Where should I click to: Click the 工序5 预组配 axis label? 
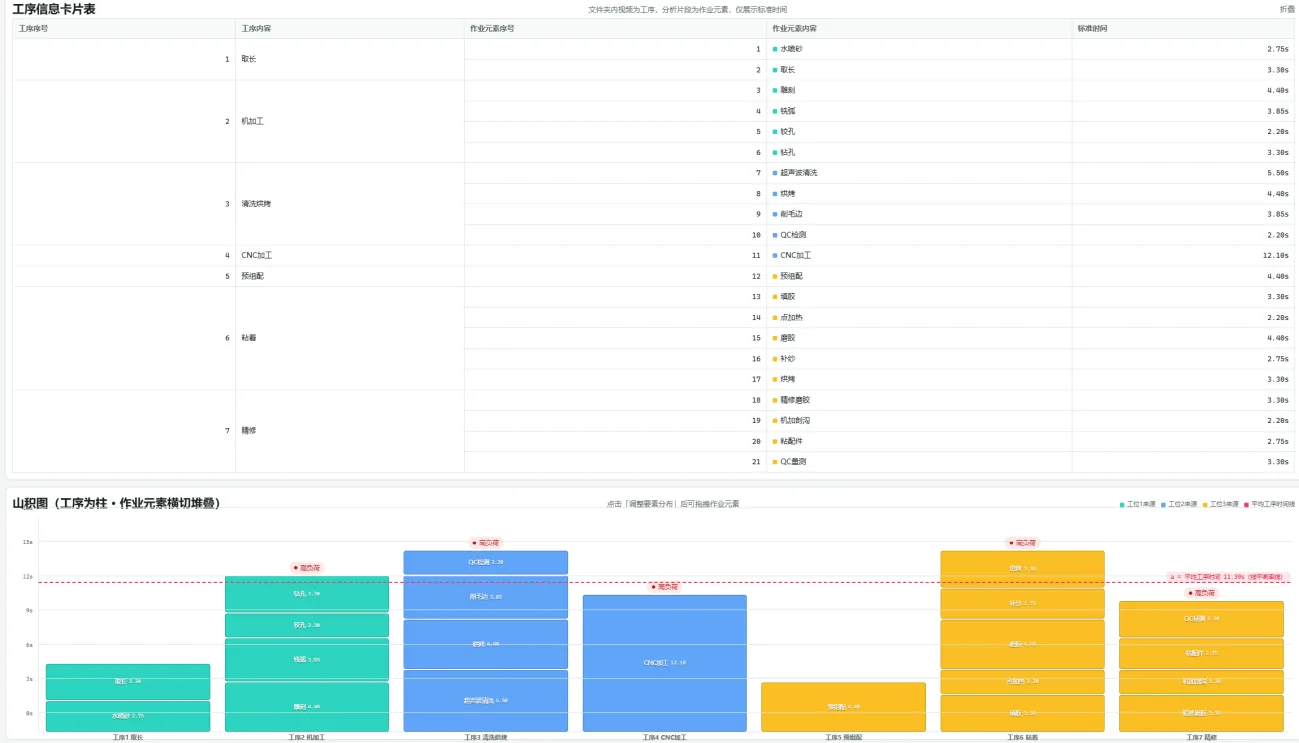844,737
